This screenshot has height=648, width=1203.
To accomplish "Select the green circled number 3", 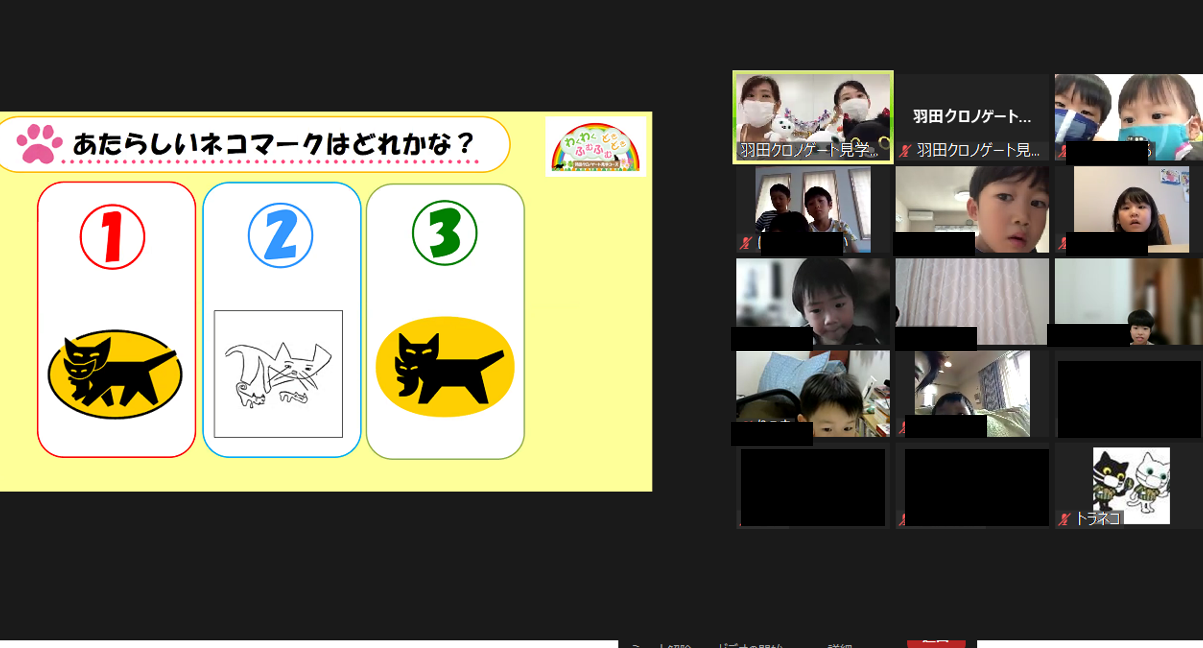I will (x=444, y=233).
